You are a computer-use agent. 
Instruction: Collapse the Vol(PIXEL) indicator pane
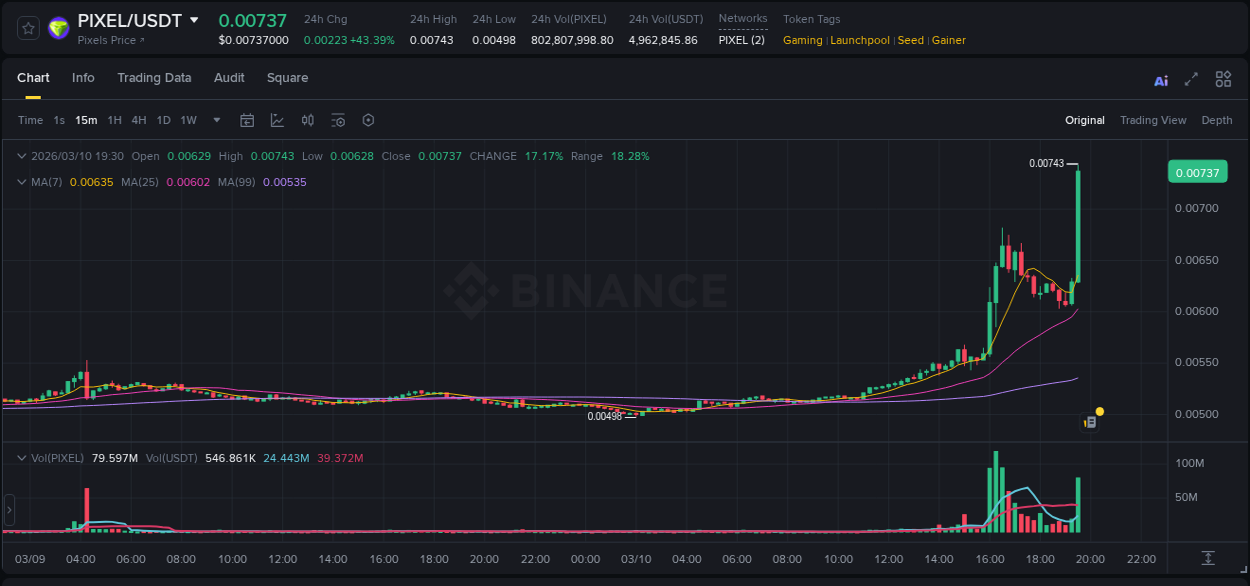coord(21,458)
